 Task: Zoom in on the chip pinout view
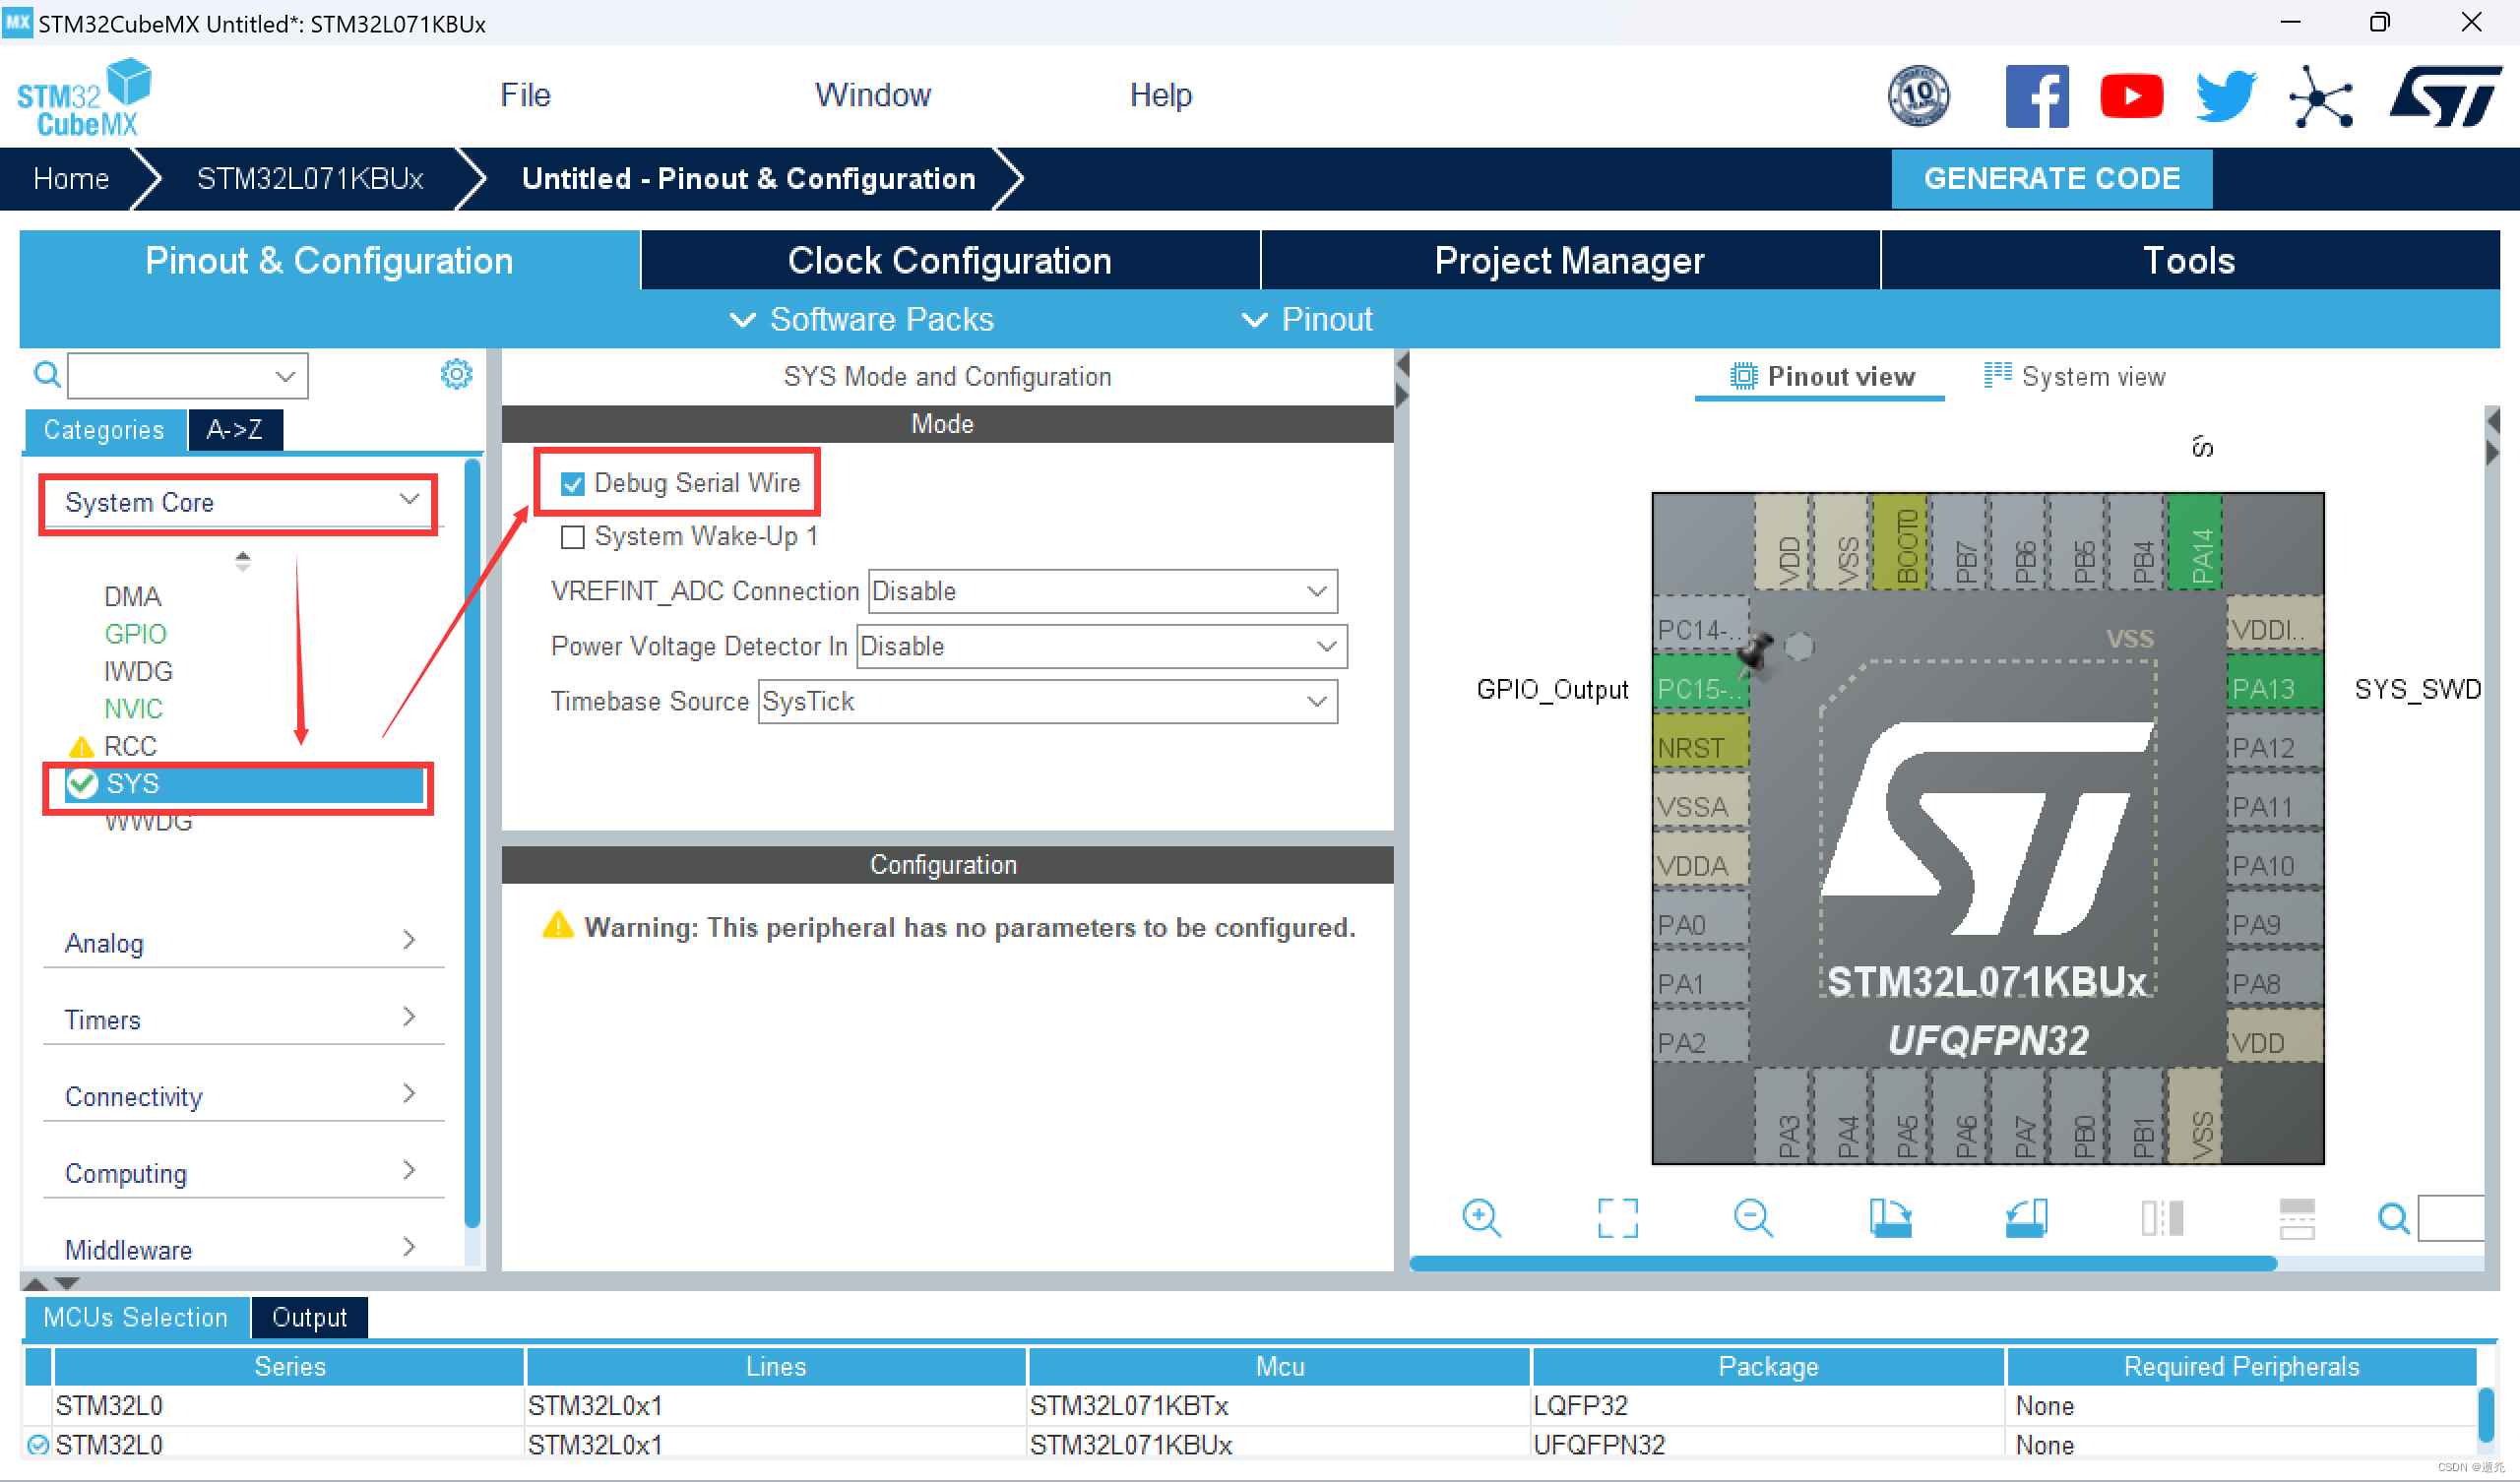tap(1481, 1218)
